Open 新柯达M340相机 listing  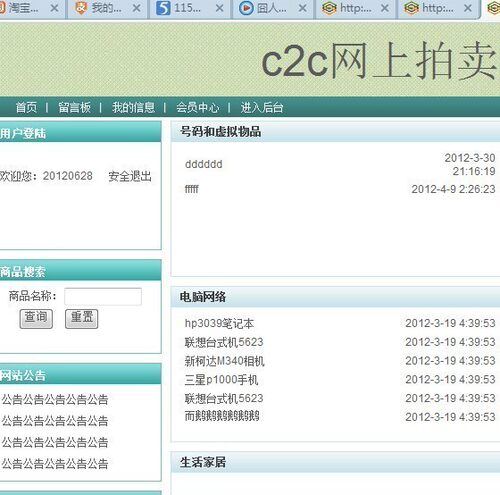tap(225, 361)
